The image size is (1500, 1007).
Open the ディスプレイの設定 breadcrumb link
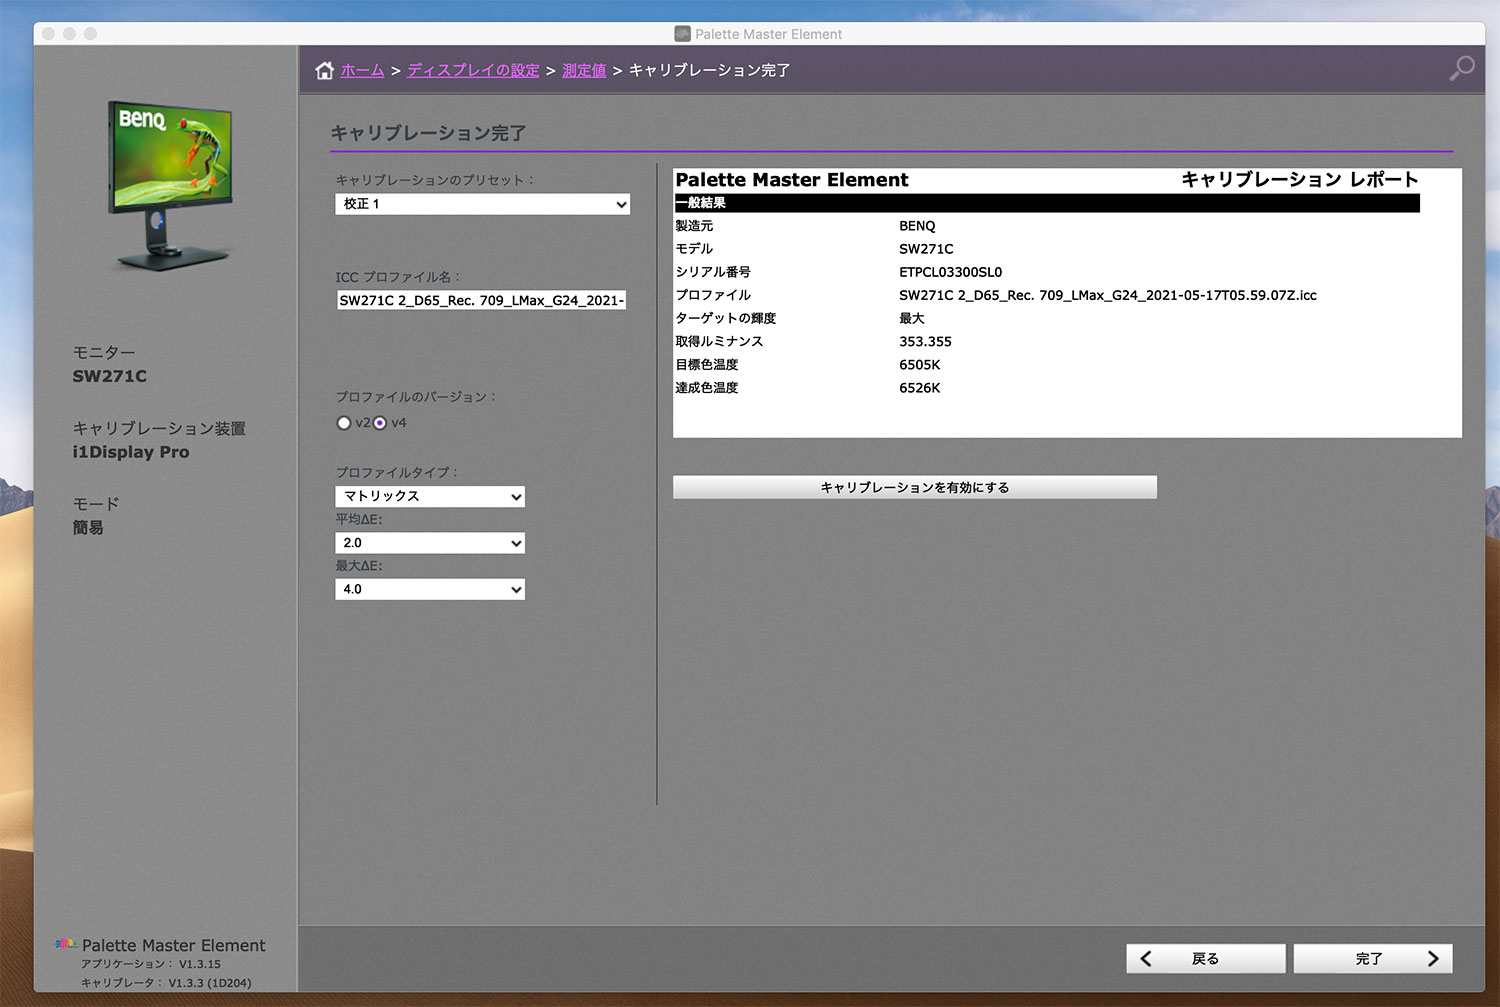click(x=473, y=70)
